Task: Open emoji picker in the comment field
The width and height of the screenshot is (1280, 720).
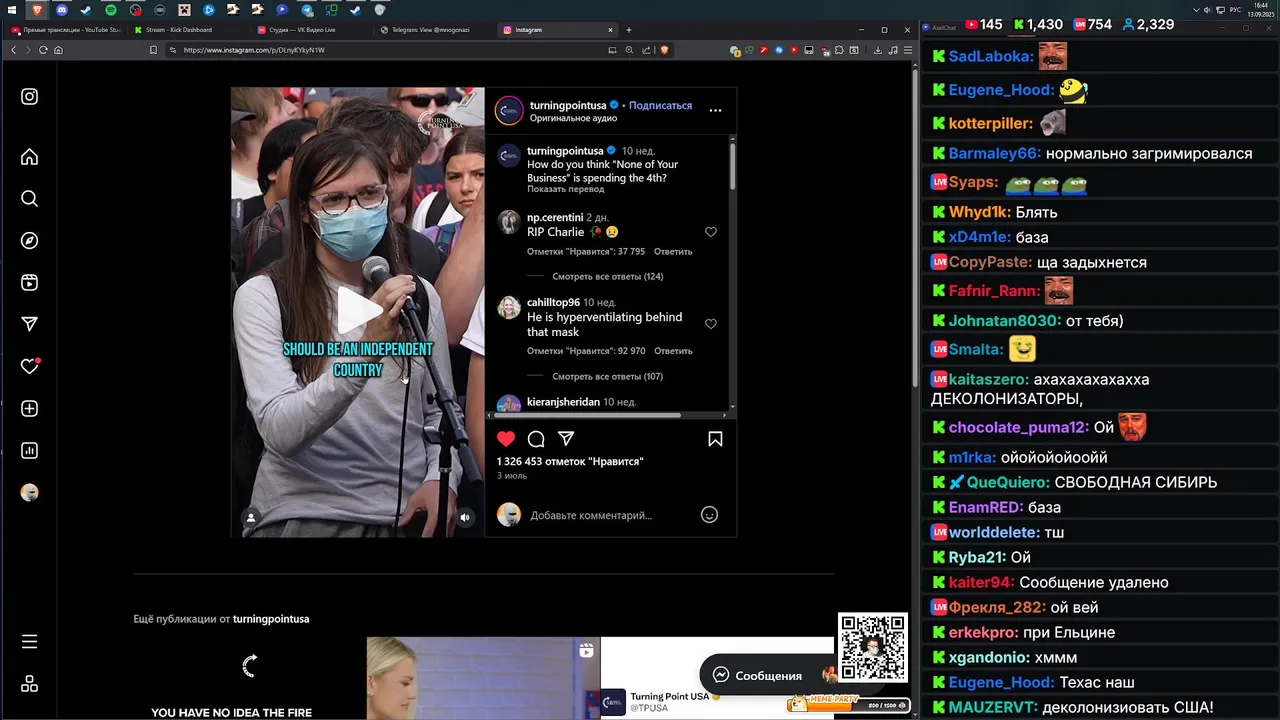Action: 709,515
